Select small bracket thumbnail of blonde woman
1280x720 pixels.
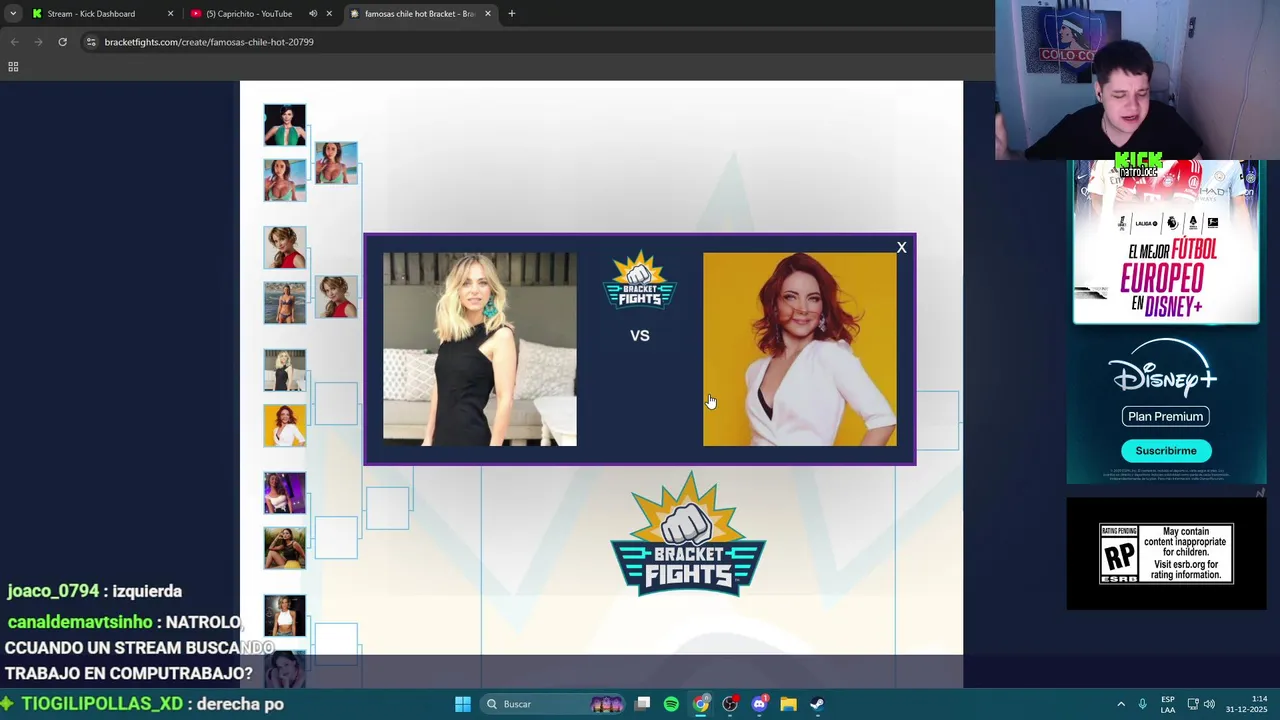[x=285, y=370]
